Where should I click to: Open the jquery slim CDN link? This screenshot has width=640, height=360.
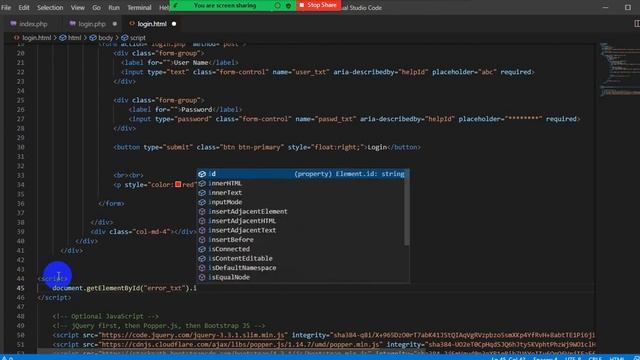pos(193,335)
